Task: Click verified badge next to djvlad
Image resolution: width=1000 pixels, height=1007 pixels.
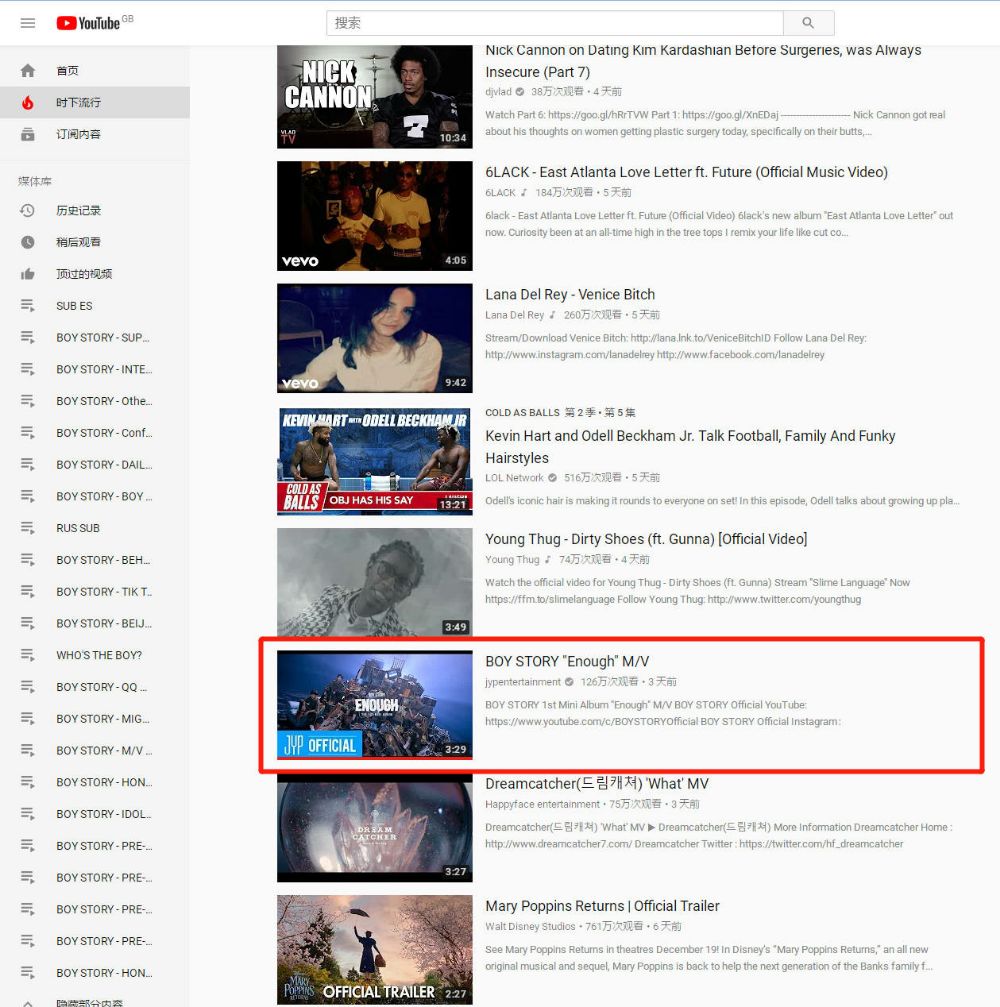Action: pyautogui.click(x=520, y=91)
